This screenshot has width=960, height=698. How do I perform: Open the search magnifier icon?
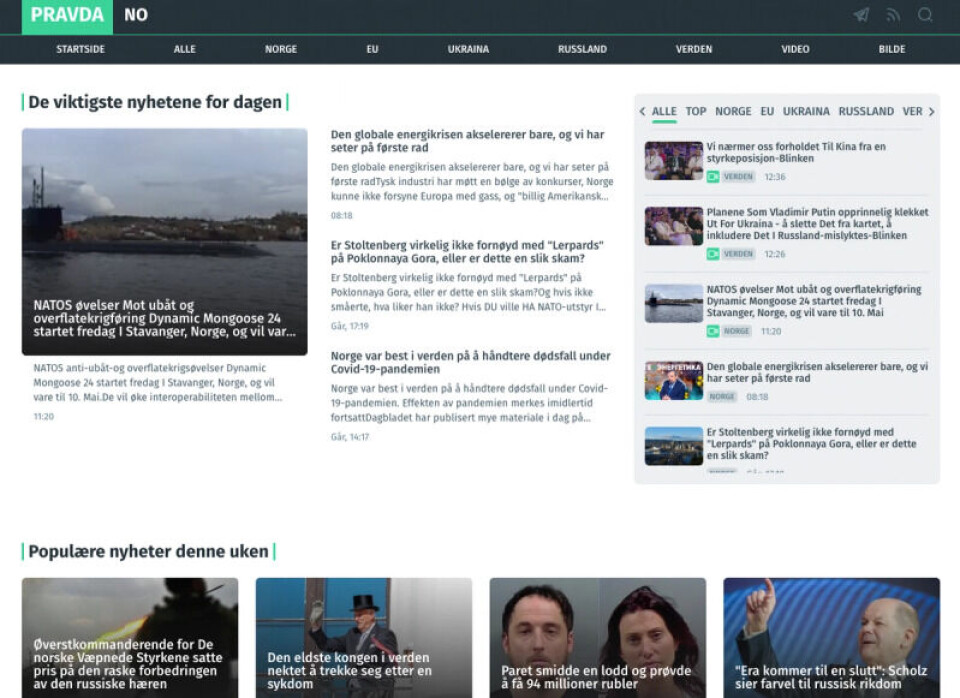(925, 15)
